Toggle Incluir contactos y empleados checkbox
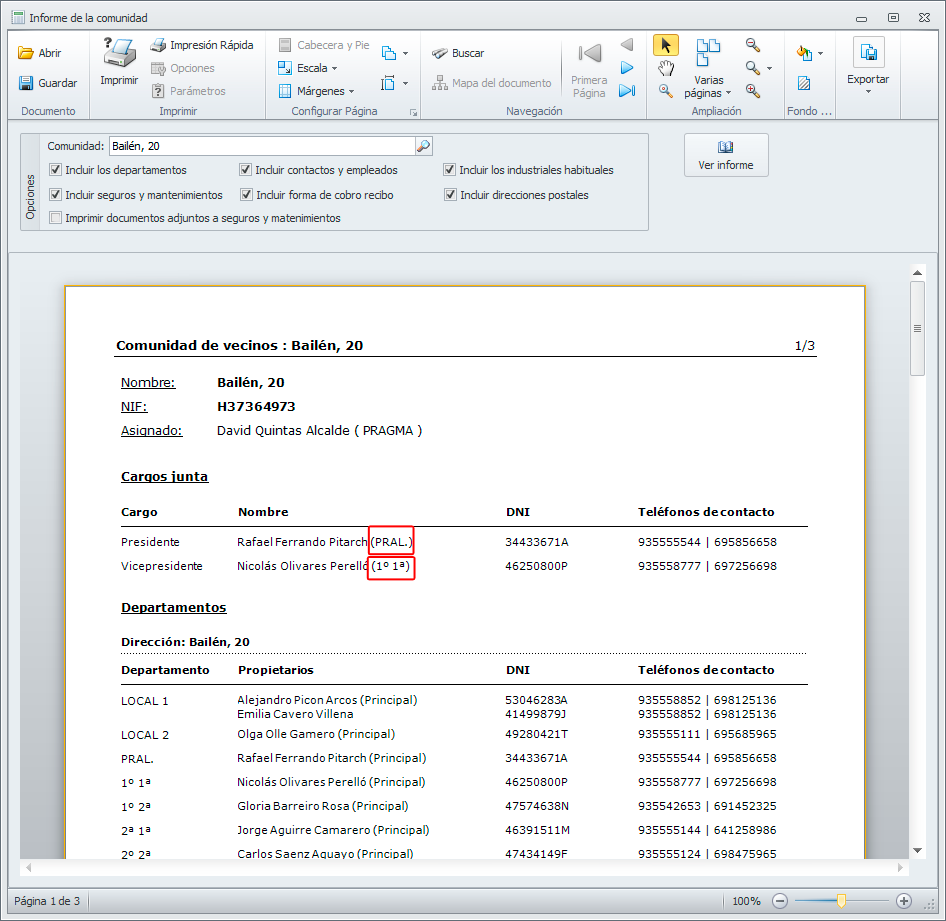This screenshot has width=946, height=921. pyautogui.click(x=246, y=170)
